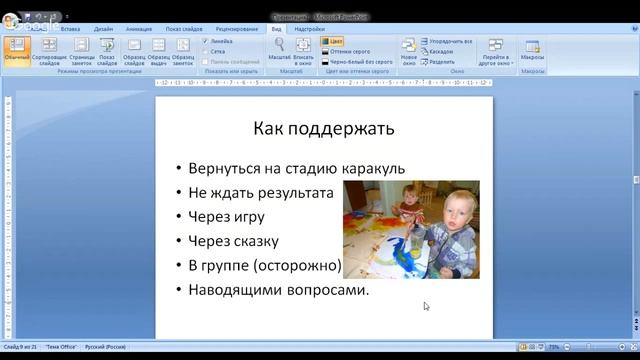The height and width of the screenshot is (360, 640).
Task: Click bullet Не ждать результата
Action: pos(261,193)
